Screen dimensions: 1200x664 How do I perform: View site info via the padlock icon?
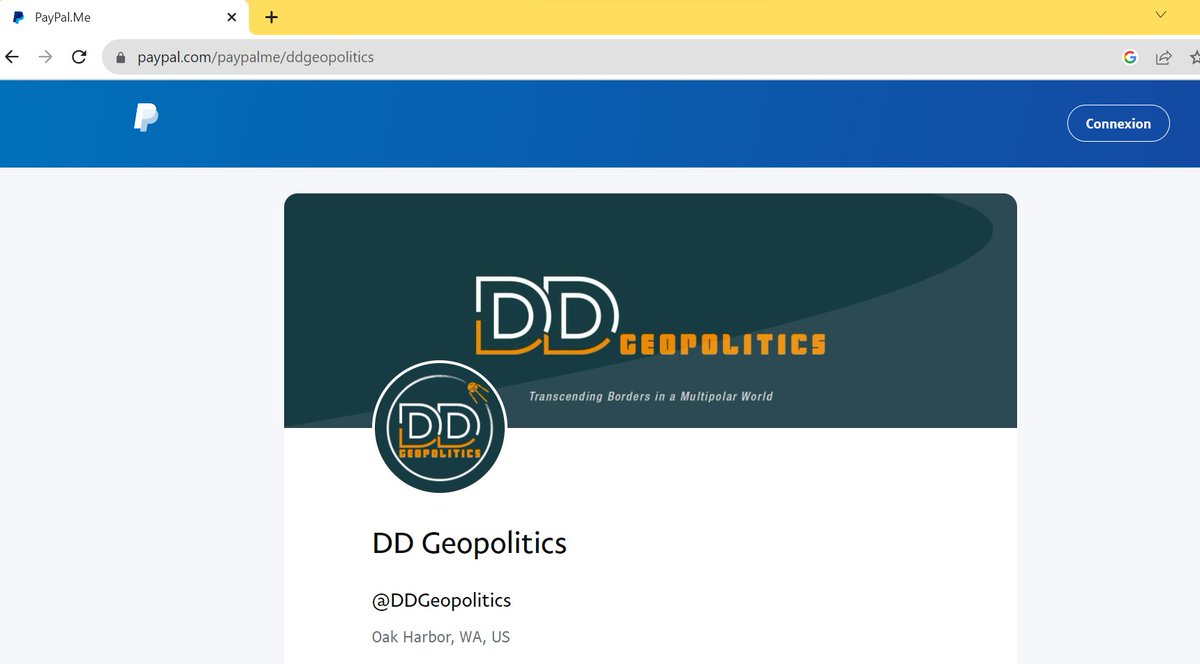coord(121,58)
